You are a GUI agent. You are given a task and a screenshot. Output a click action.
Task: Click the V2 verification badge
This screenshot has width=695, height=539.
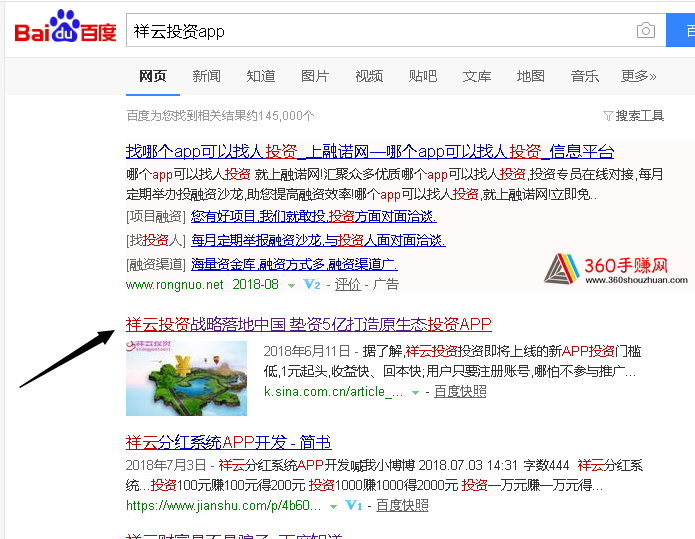click(312, 285)
